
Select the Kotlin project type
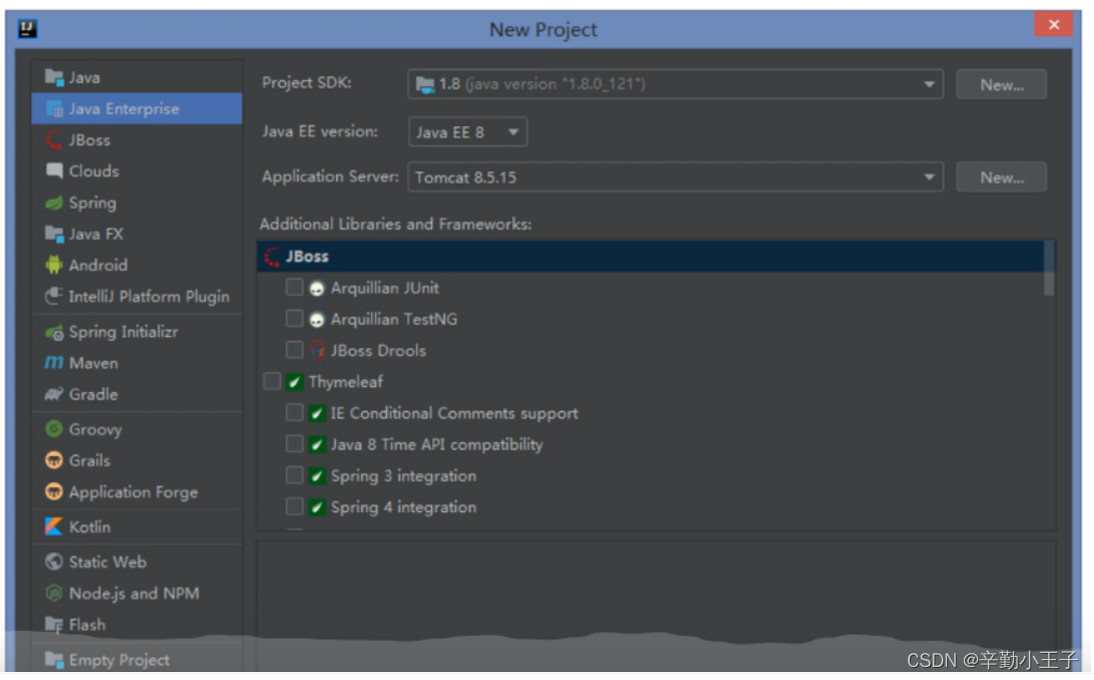[x=137, y=527]
